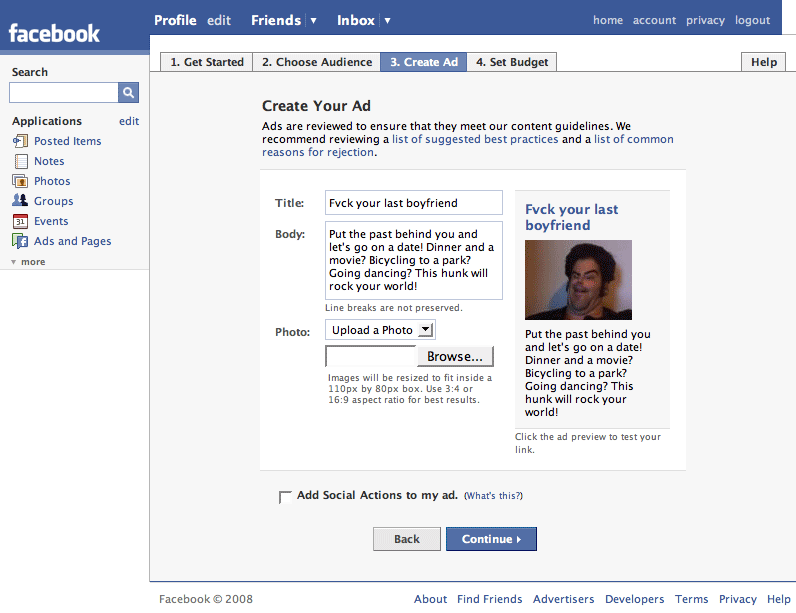Go to the Get Started tab
This screenshot has height=613, width=796.
207,62
